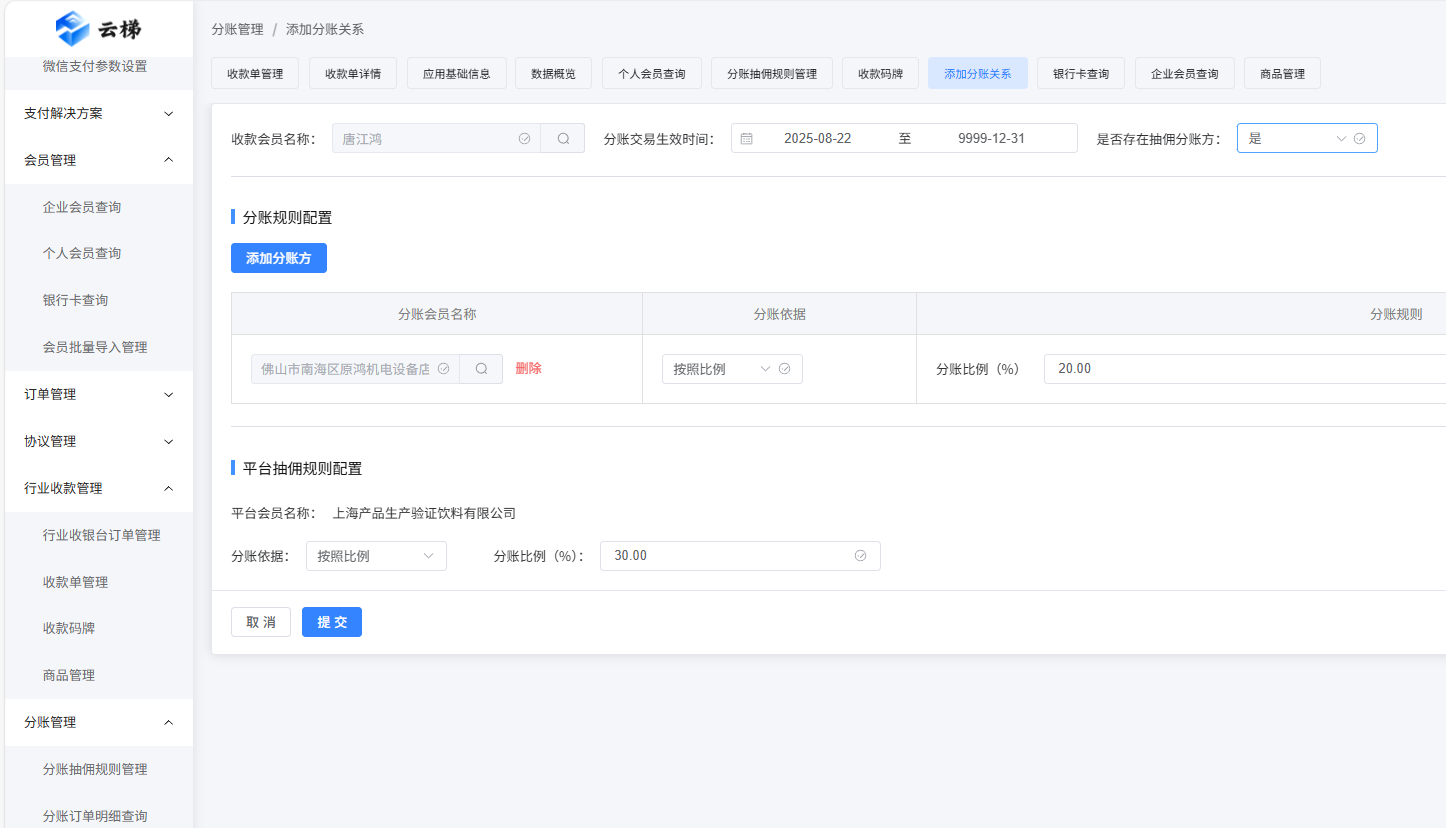Click the 添加分账方 button
Viewport: 1446px width, 828px height.
[x=278, y=258]
